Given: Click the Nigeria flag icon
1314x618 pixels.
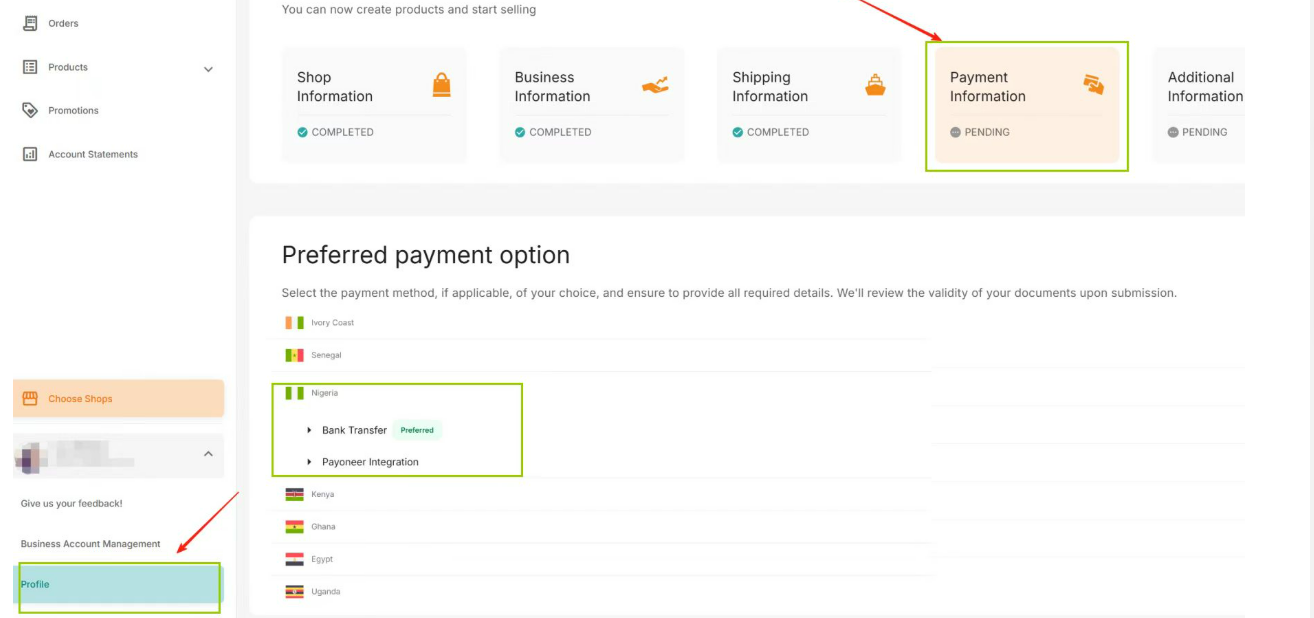Looking at the screenshot, I should 294,393.
